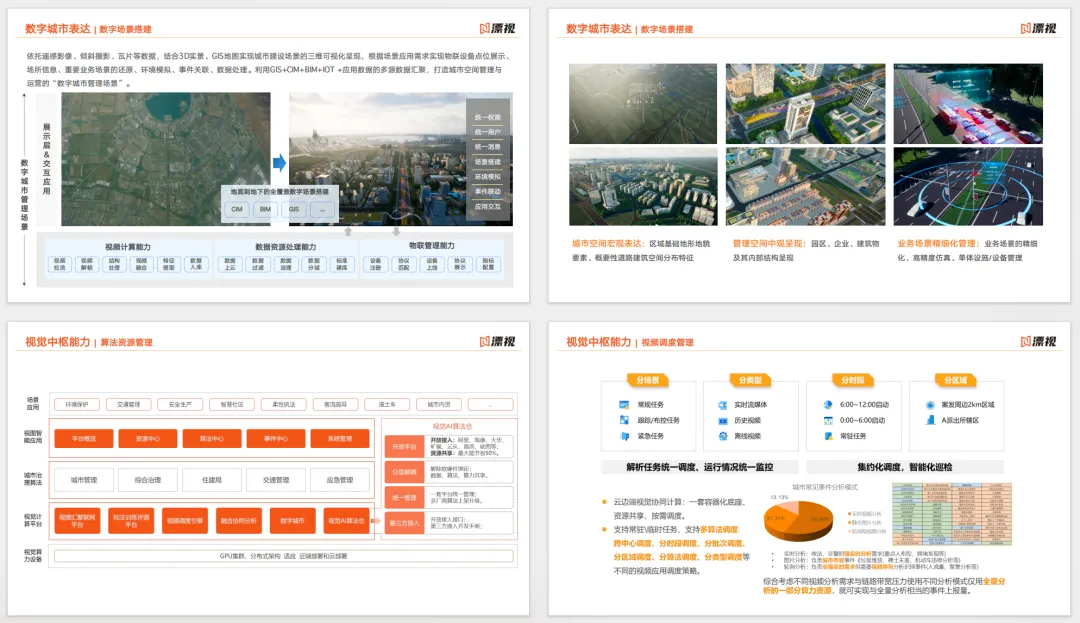Click the 常规任务 icon under 分场景

coord(624,405)
